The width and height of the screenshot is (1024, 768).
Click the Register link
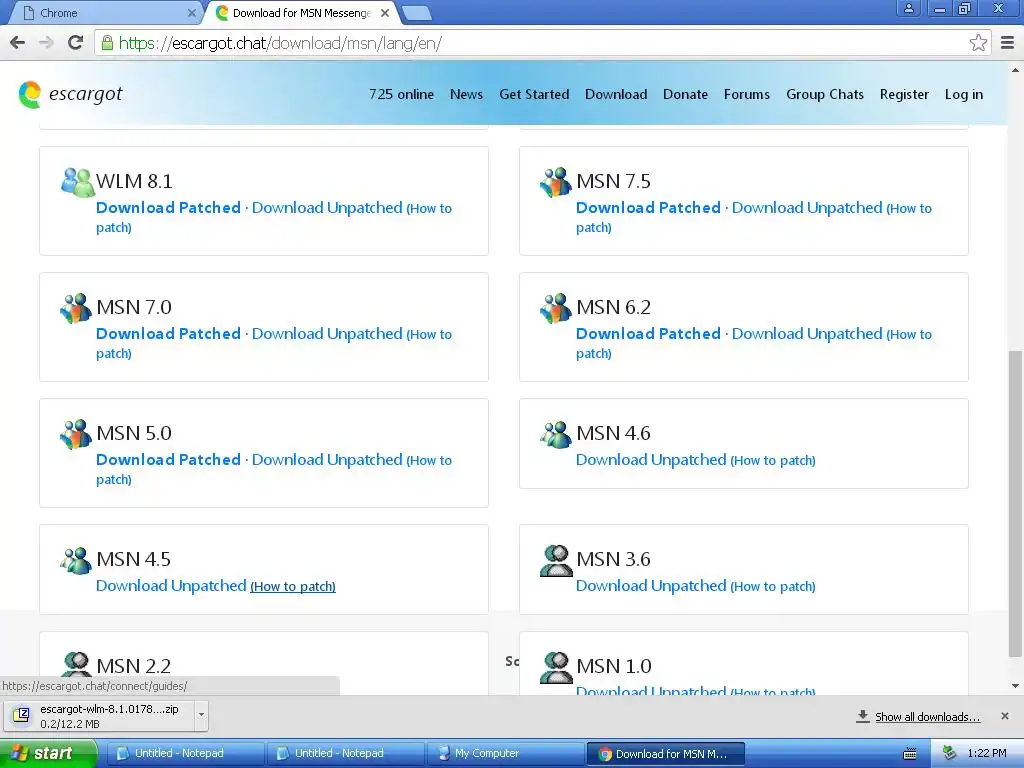904,94
